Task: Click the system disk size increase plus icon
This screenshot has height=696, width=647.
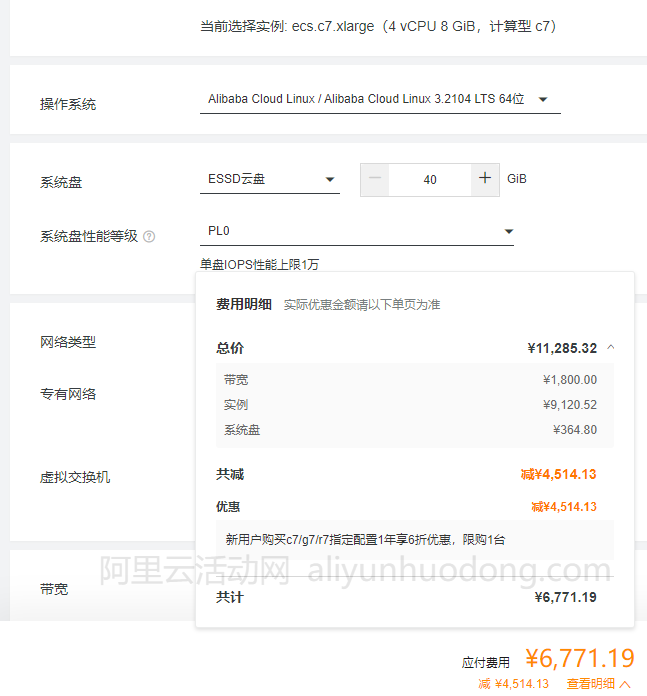Action: 485,178
